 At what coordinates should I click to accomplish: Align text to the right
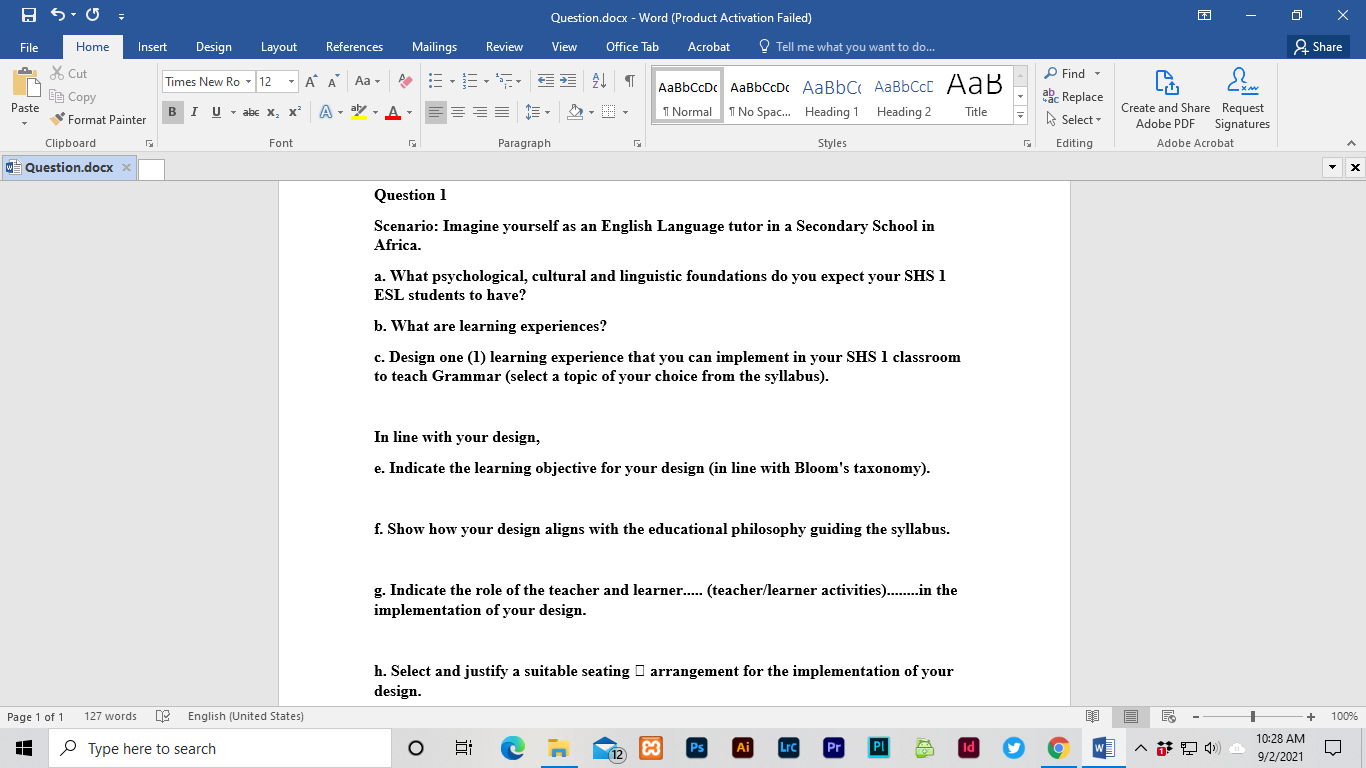[480, 112]
